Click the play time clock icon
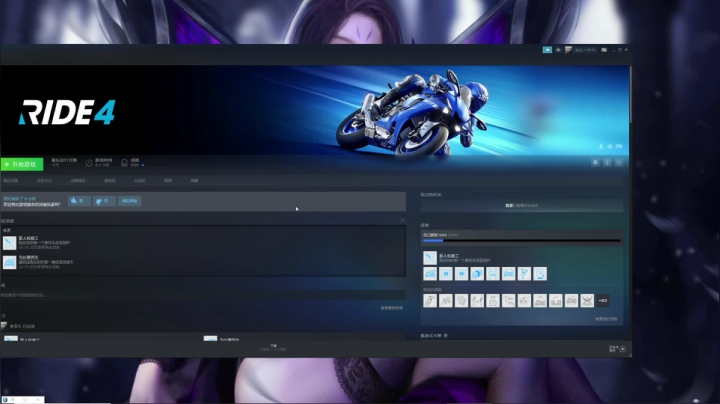 (x=89, y=163)
